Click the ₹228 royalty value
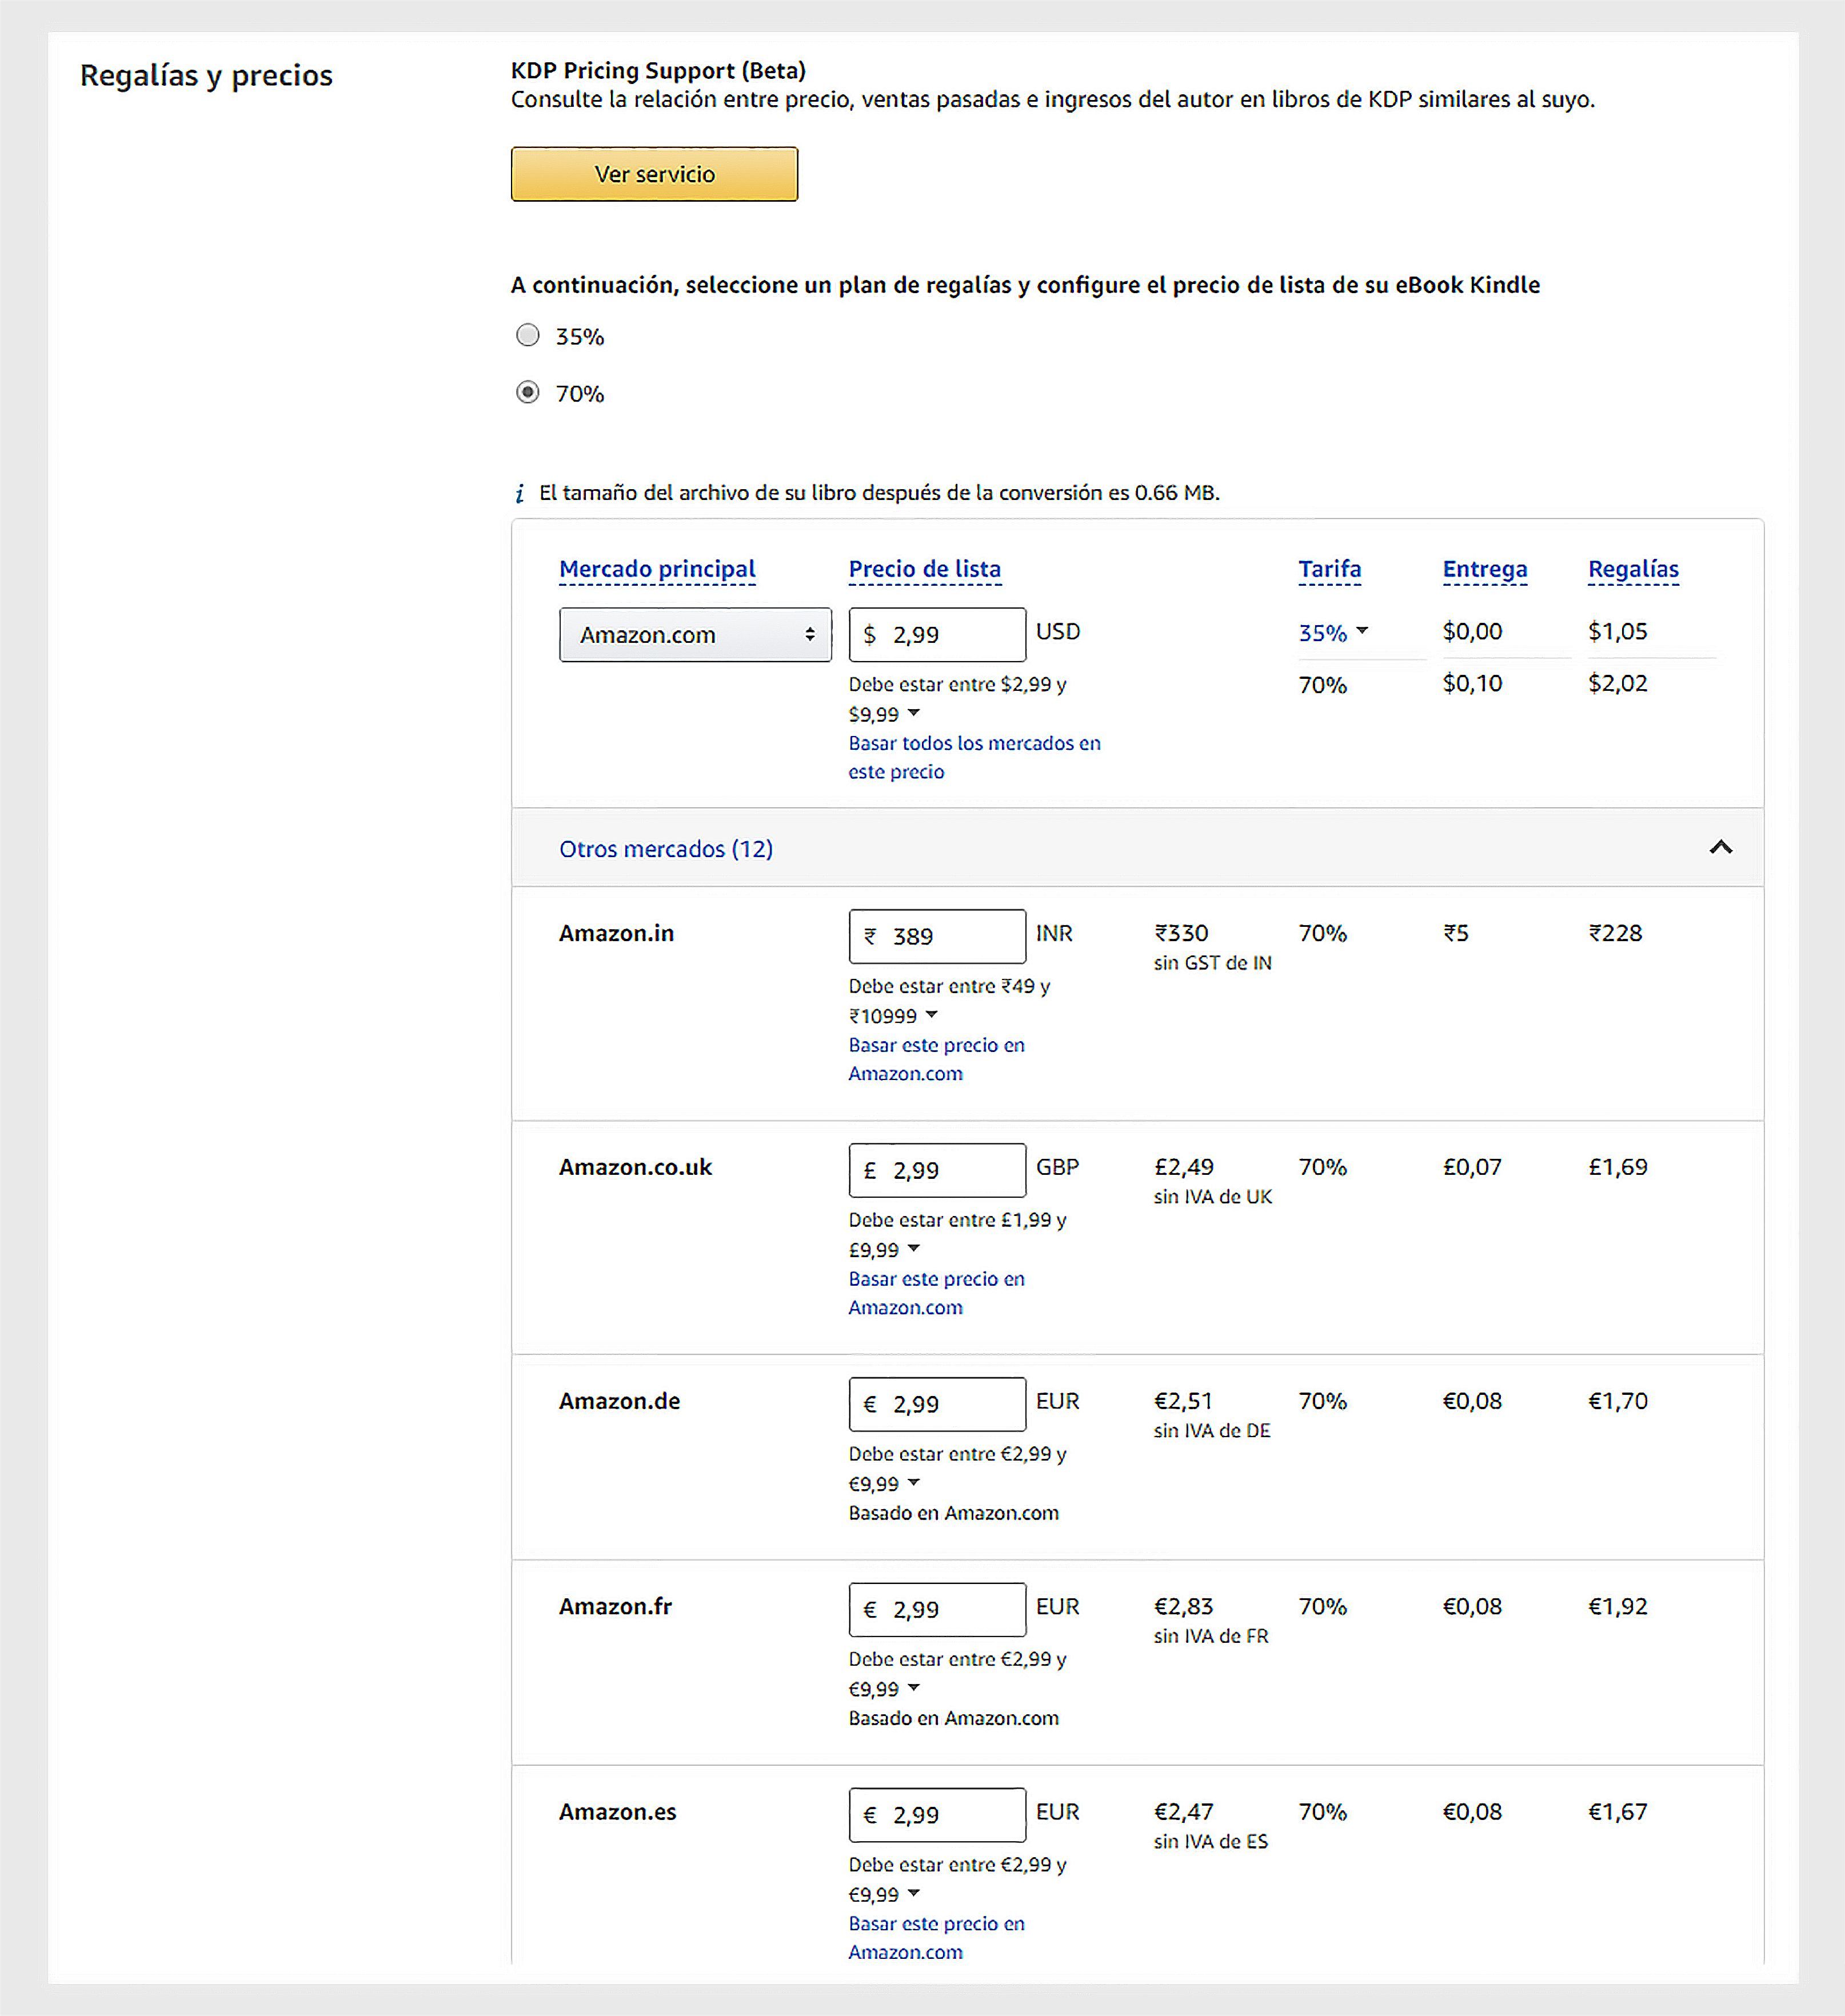Viewport: 1845px width, 2016px height. tap(1615, 933)
